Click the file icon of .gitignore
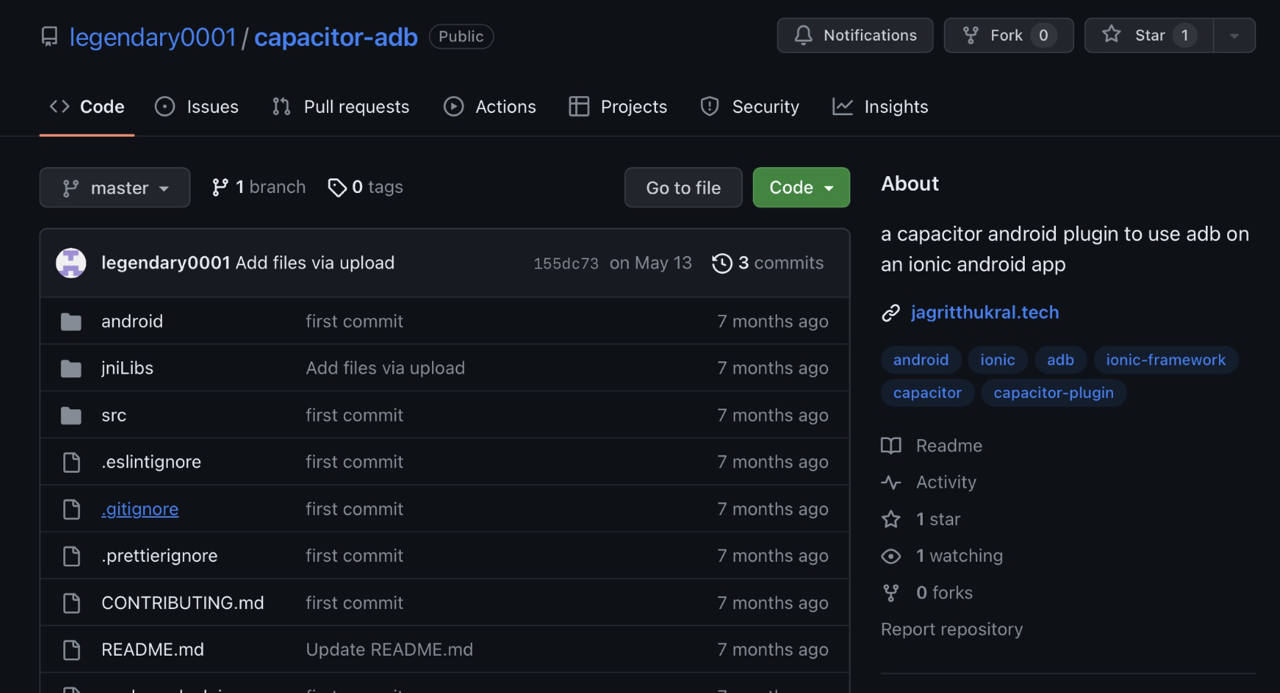 tap(71, 509)
